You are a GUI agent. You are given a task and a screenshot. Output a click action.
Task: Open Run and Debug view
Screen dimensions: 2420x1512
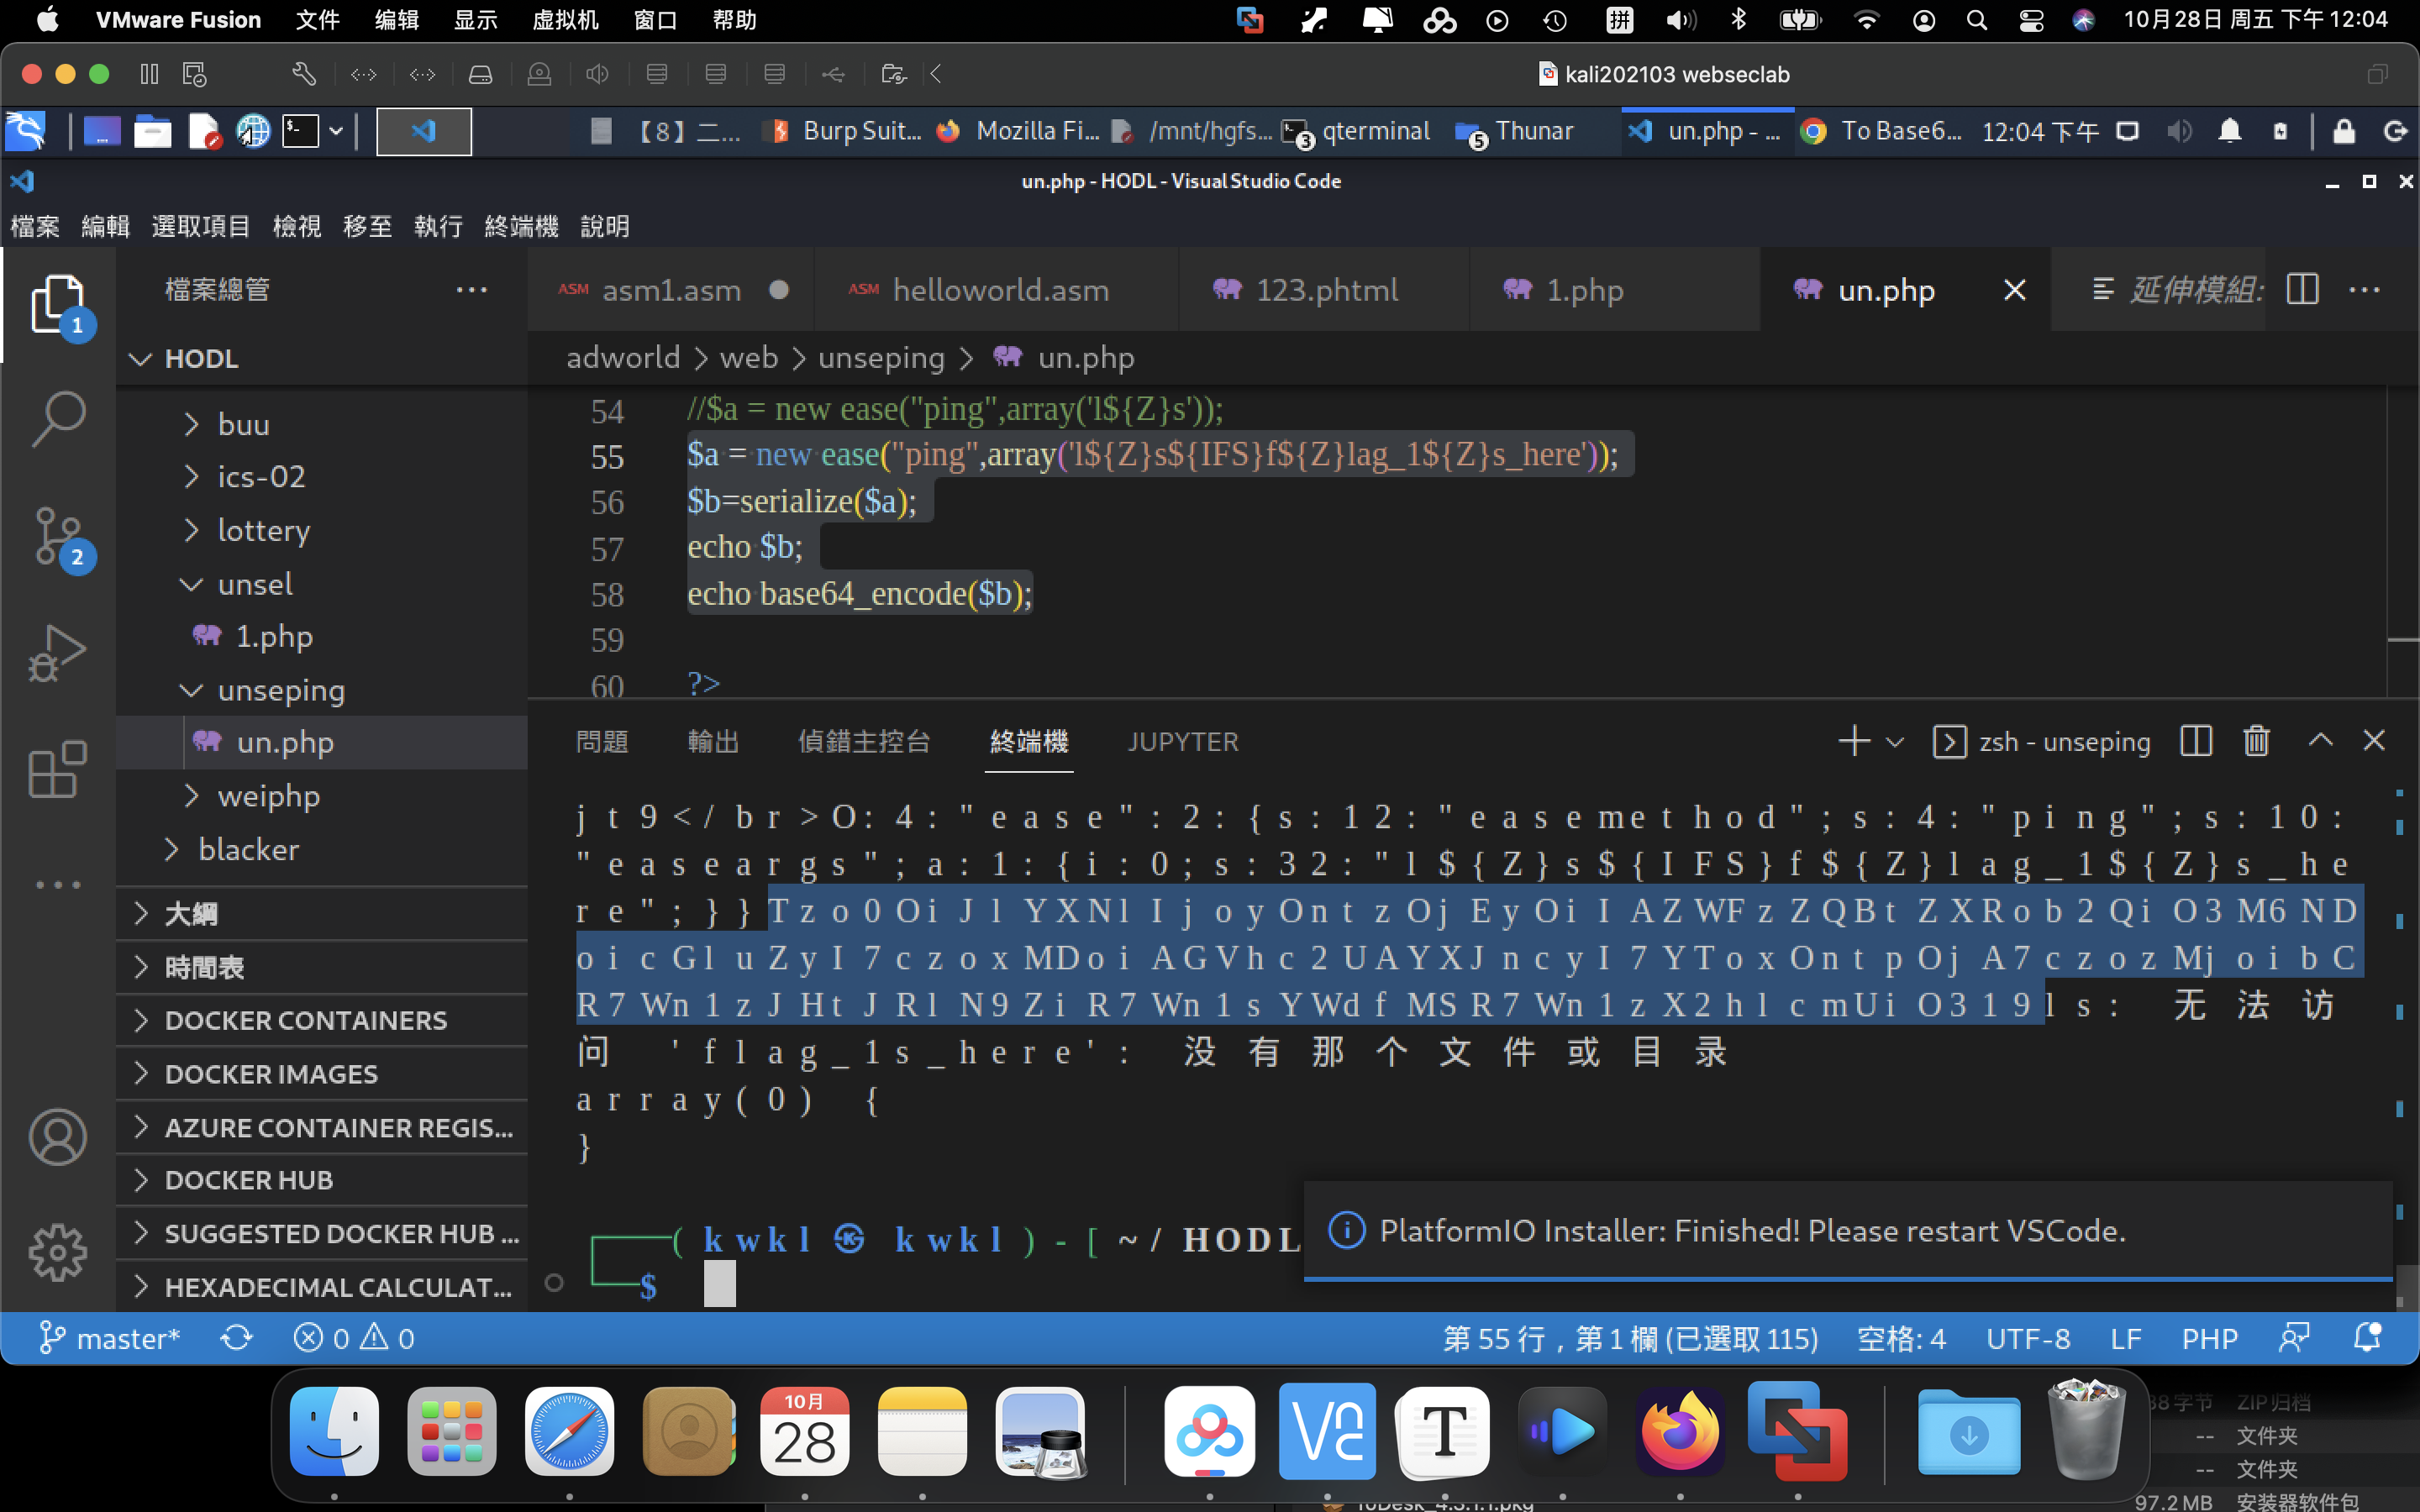coord(58,653)
